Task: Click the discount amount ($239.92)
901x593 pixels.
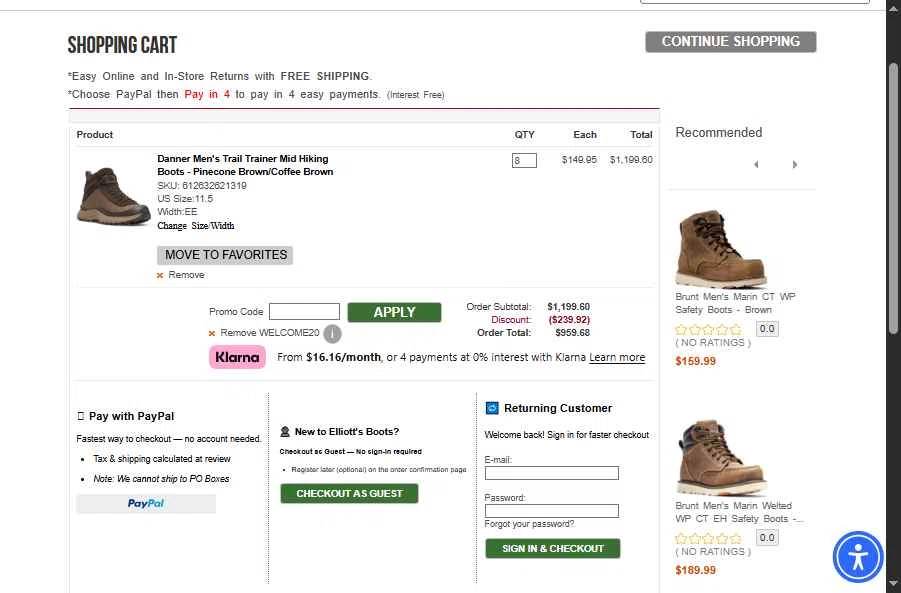Action: pos(569,319)
